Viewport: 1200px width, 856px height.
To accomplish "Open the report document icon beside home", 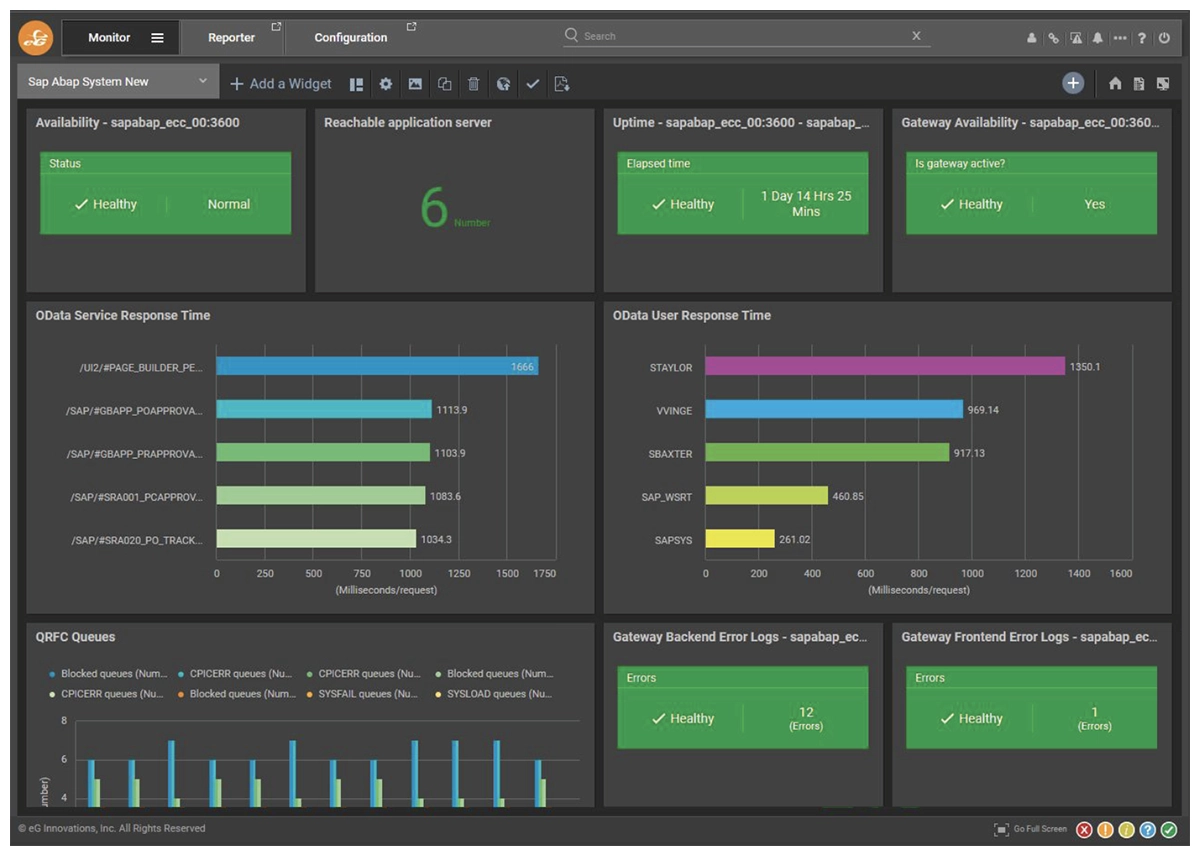I will [1139, 84].
